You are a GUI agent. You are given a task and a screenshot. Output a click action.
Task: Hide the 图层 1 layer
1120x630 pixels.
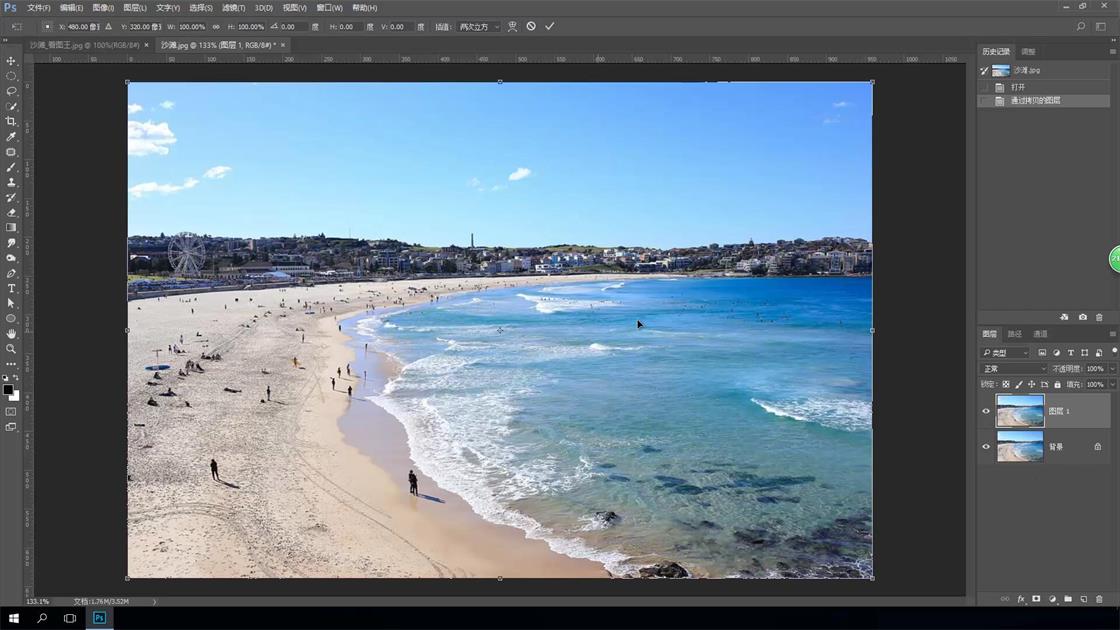pos(986,411)
